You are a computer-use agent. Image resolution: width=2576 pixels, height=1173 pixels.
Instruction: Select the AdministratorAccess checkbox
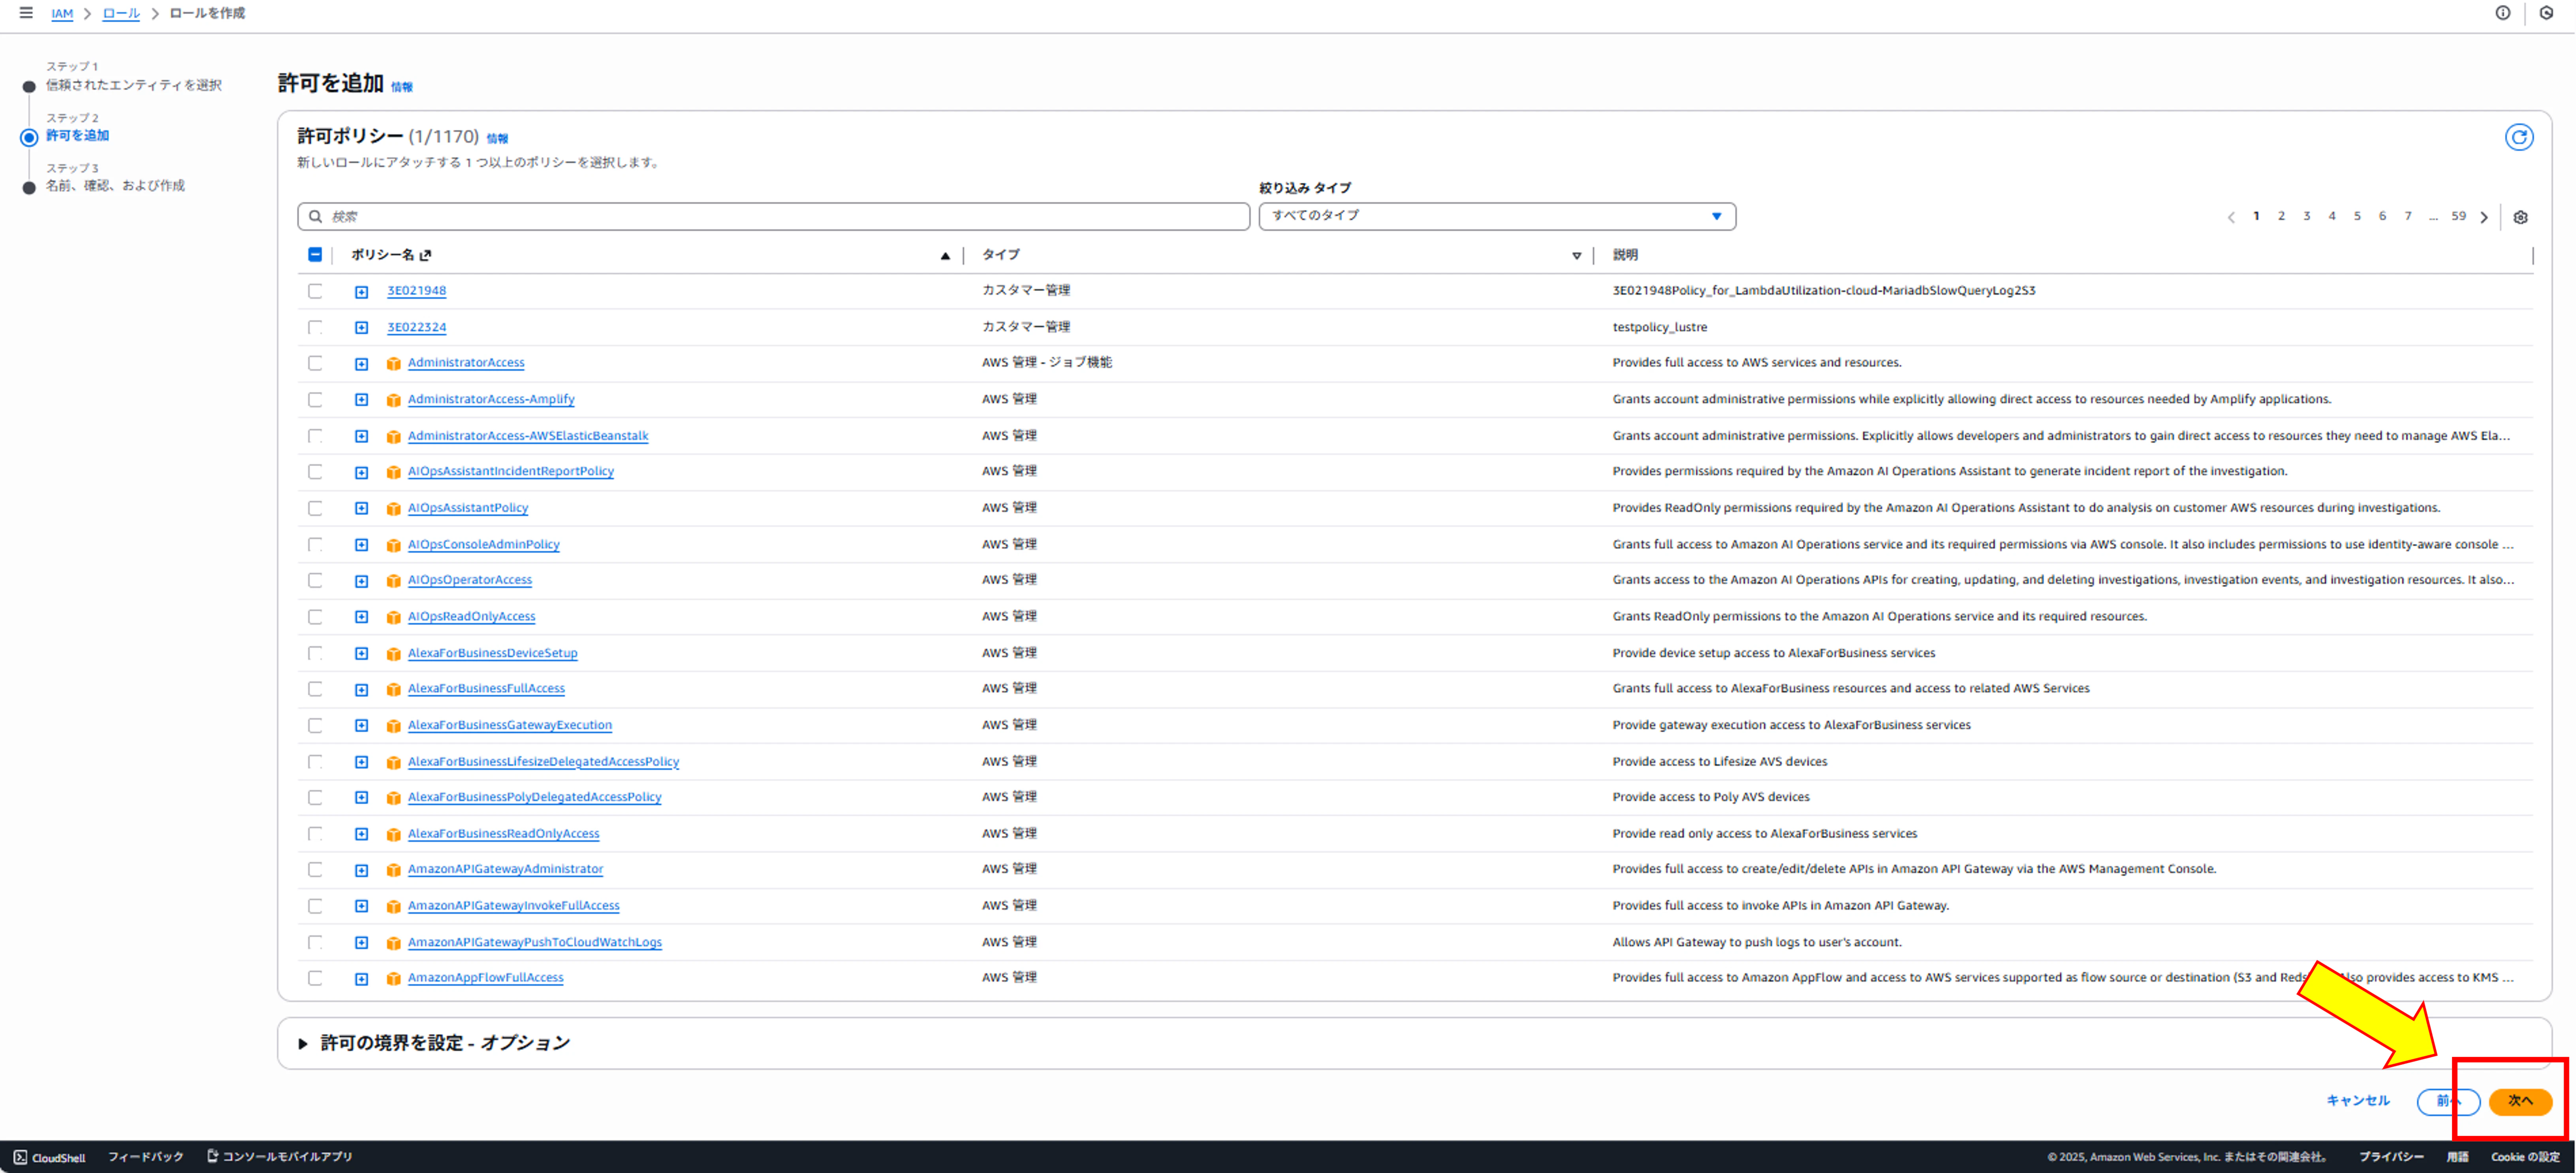click(315, 363)
